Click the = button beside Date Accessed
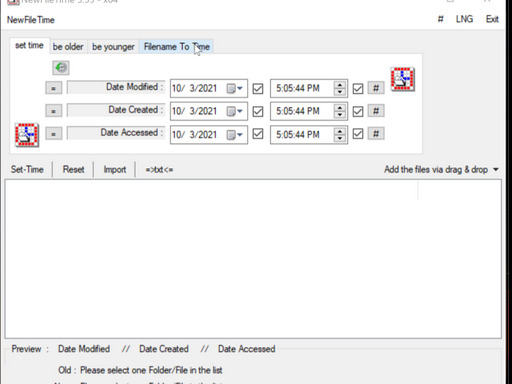Viewport: 512px width, 384px height. point(54,134)
